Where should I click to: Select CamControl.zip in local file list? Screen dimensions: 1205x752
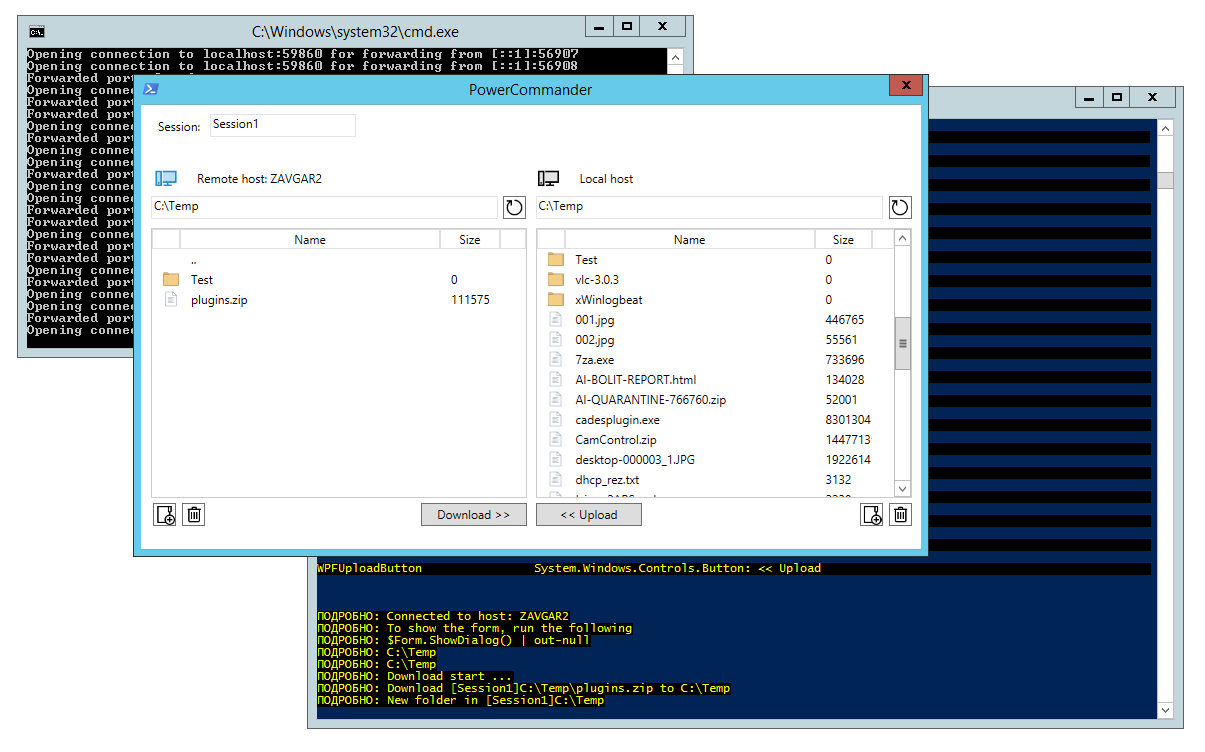[x=615, y=440]
